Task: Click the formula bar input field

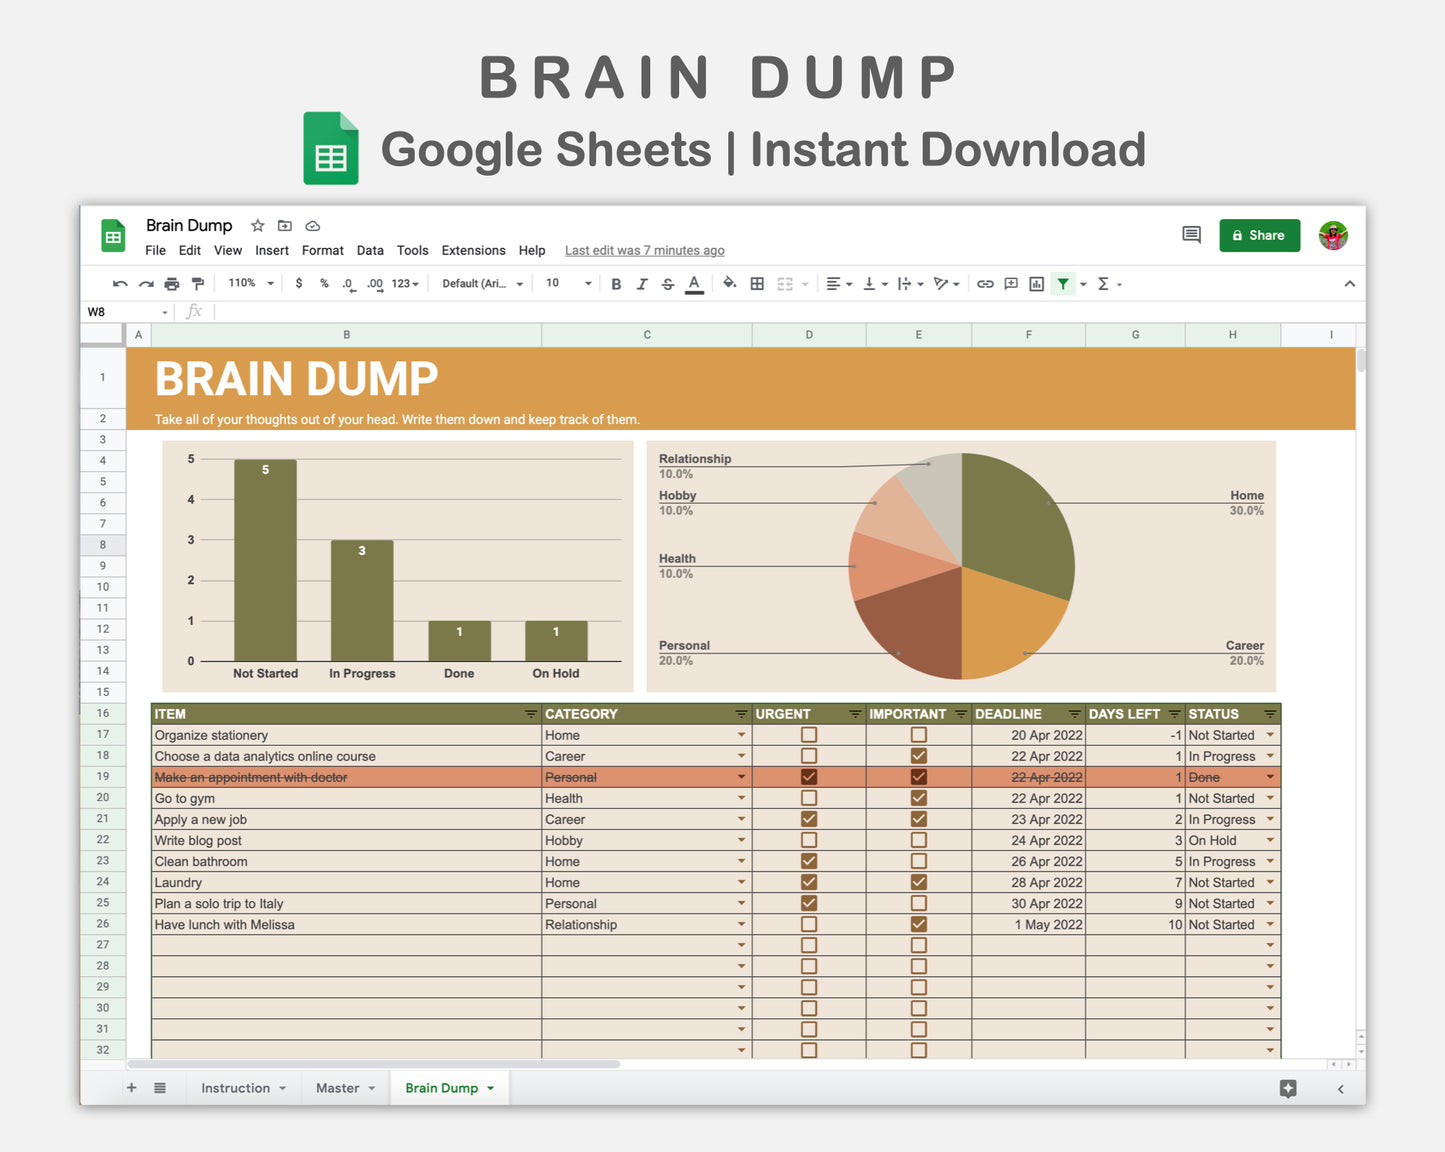Action: click(700, 312)
